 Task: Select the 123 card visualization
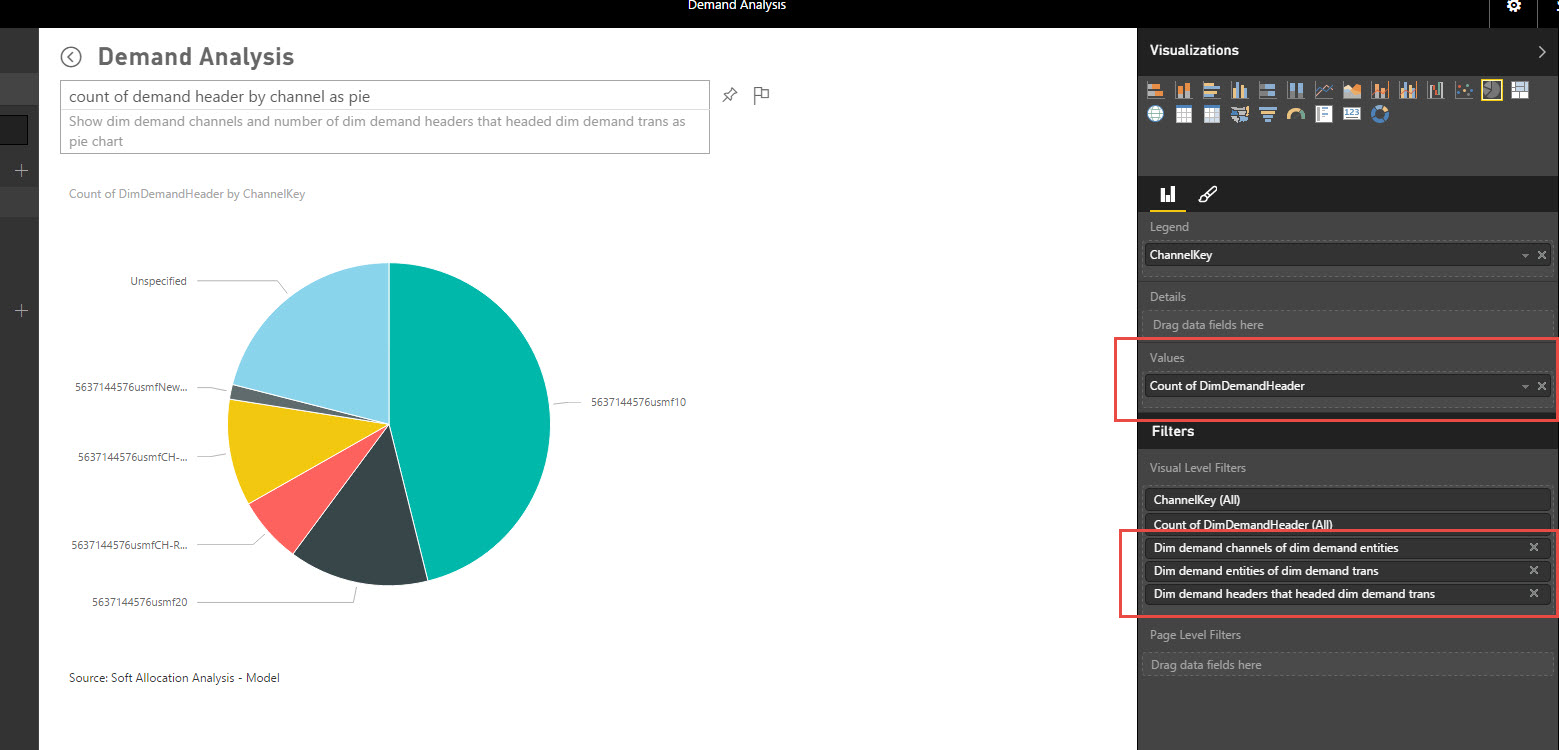pyautogui.click(x=1352, y=114)
